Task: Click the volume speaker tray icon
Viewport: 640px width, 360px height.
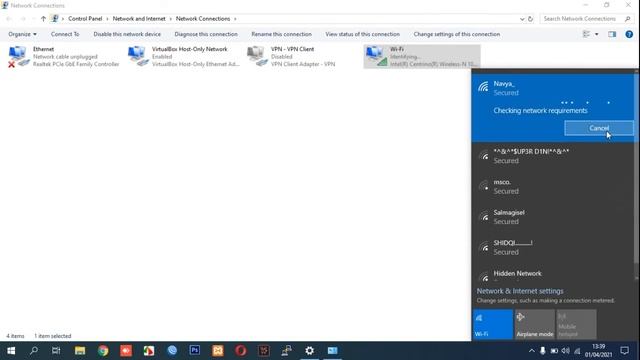Action: 565,351
